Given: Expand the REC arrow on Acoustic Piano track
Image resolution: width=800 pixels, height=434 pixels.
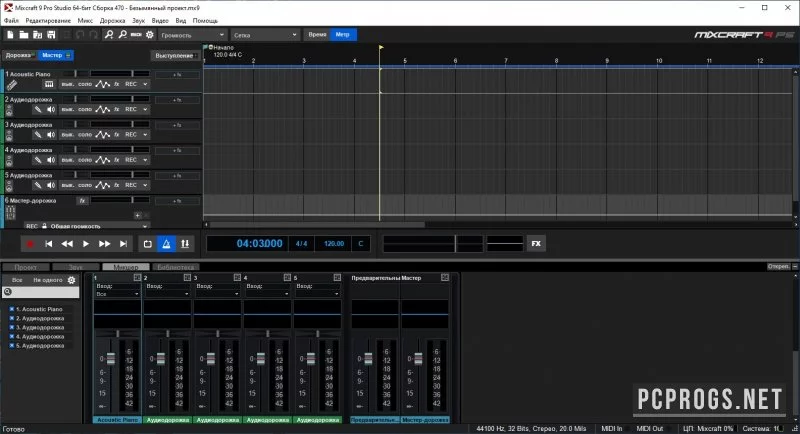Looking at the screenshot, I should (x=145, y=84).
